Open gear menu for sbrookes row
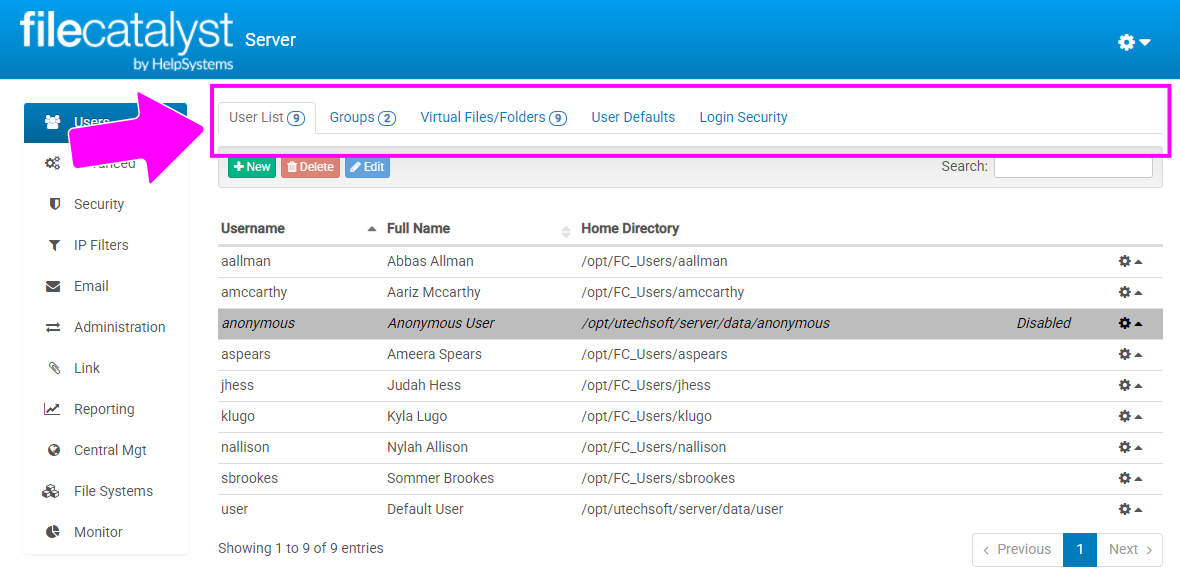Viewport: 1180px width, 584px height. pos(1130,478)
